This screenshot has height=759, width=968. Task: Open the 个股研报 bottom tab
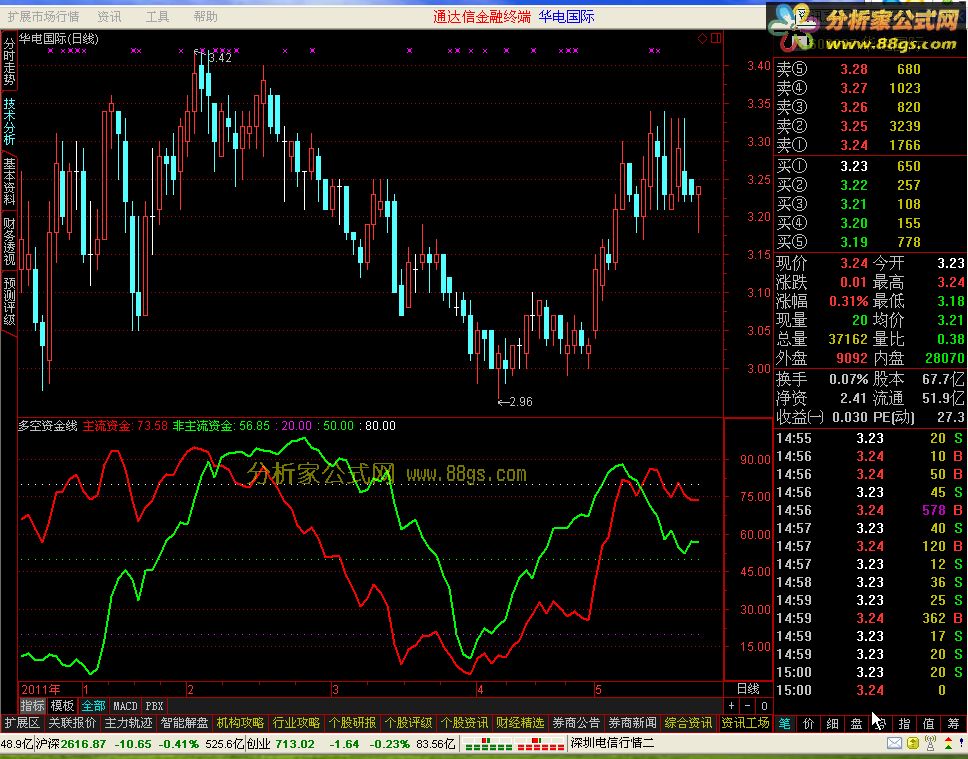pyautogui.click(x=353, y=723)
